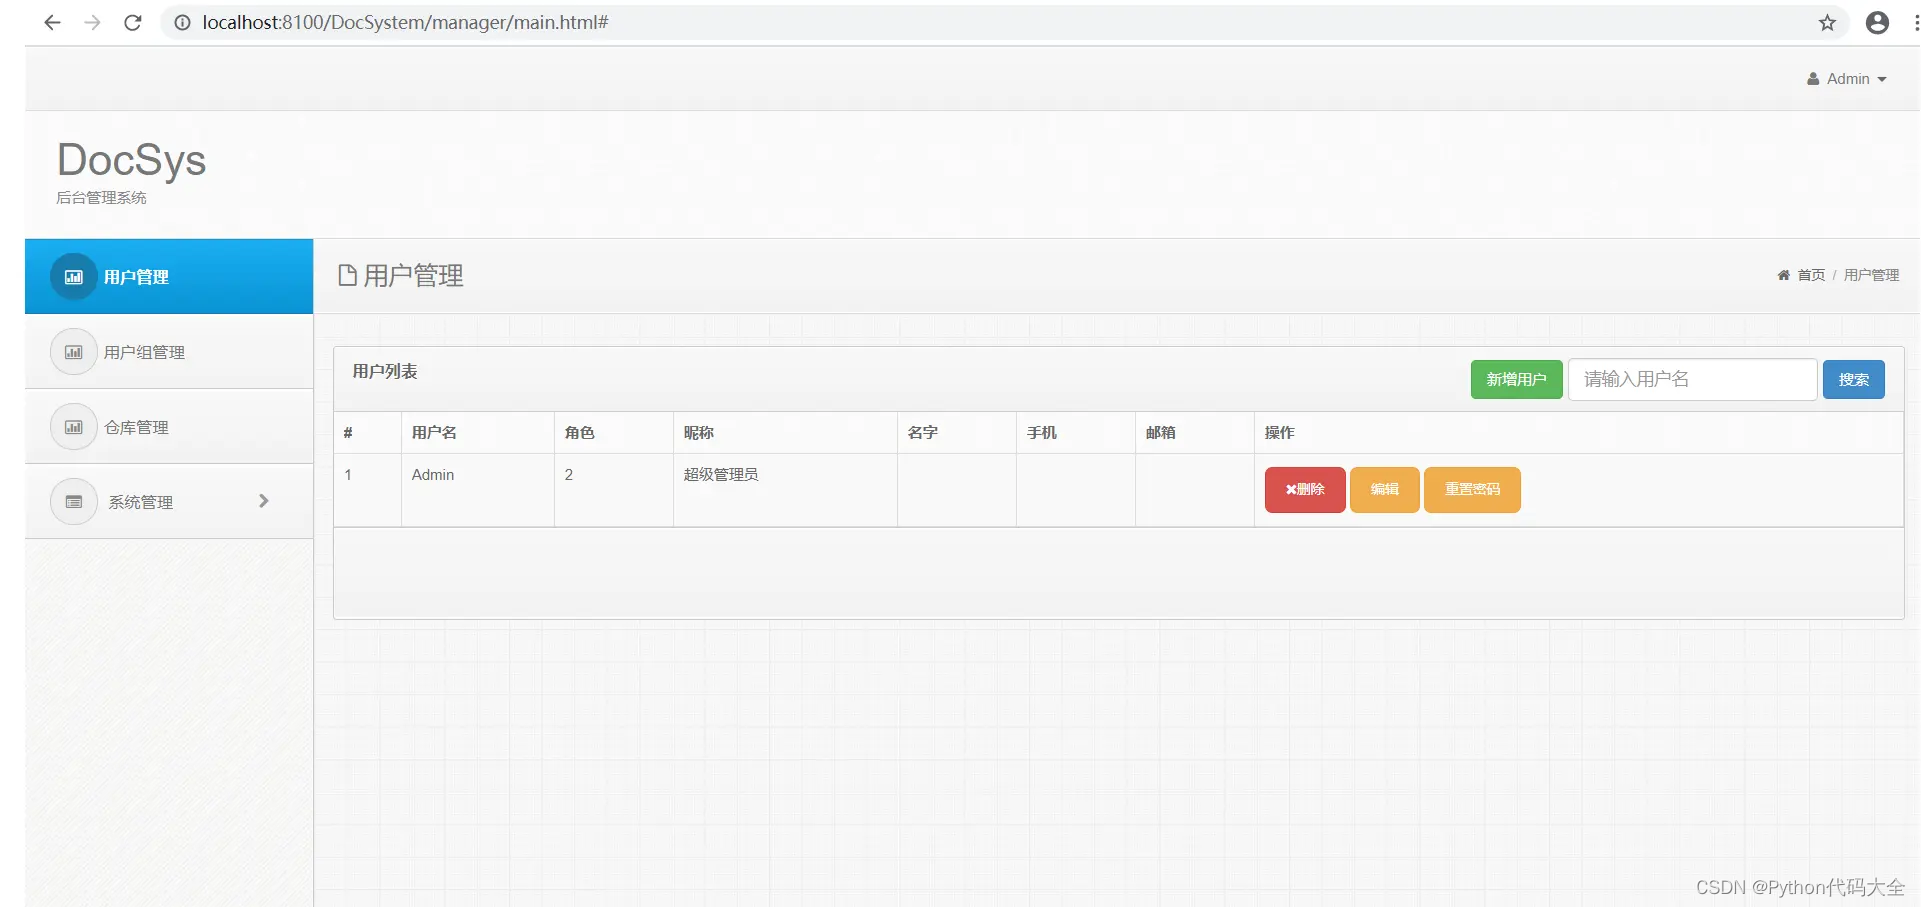Click the address bar URL

pos(405,22)
